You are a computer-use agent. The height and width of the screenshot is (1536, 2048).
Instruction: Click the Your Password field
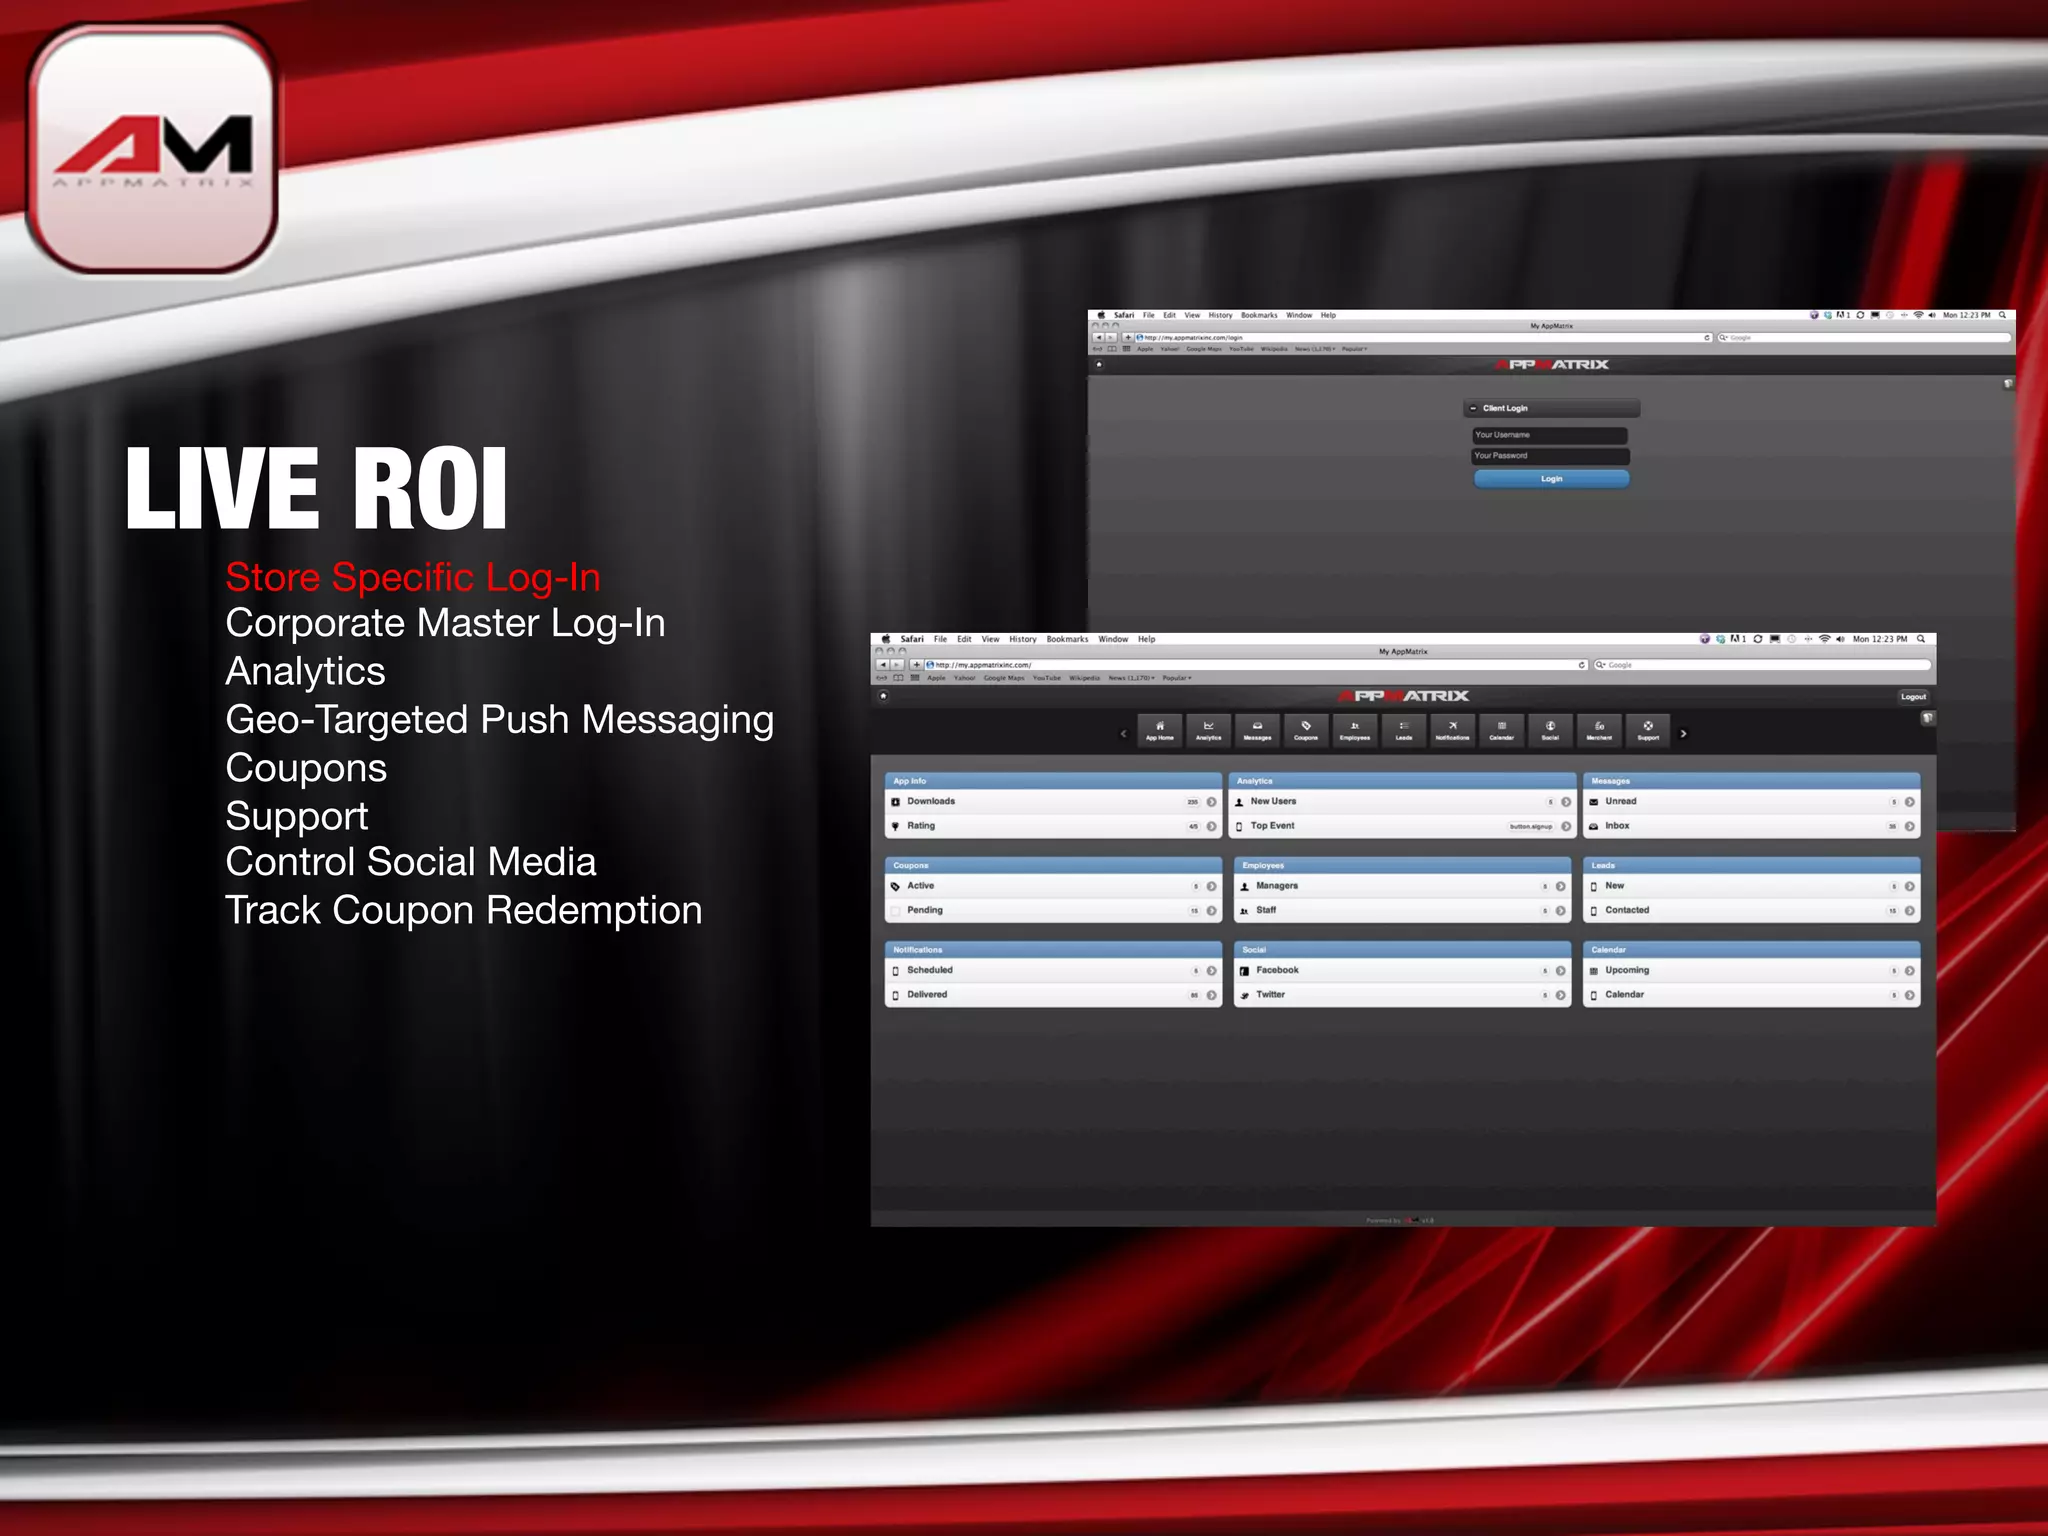point(1550,456)
